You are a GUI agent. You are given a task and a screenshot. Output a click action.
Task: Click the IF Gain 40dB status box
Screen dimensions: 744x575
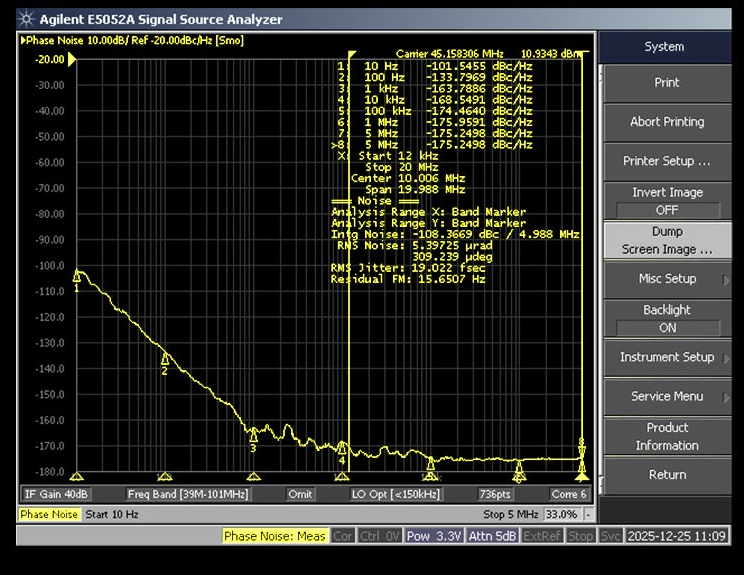(56, 494)
